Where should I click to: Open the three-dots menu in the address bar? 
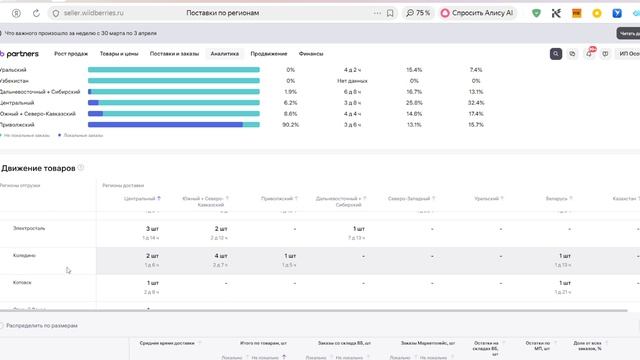tap(377, 13)
